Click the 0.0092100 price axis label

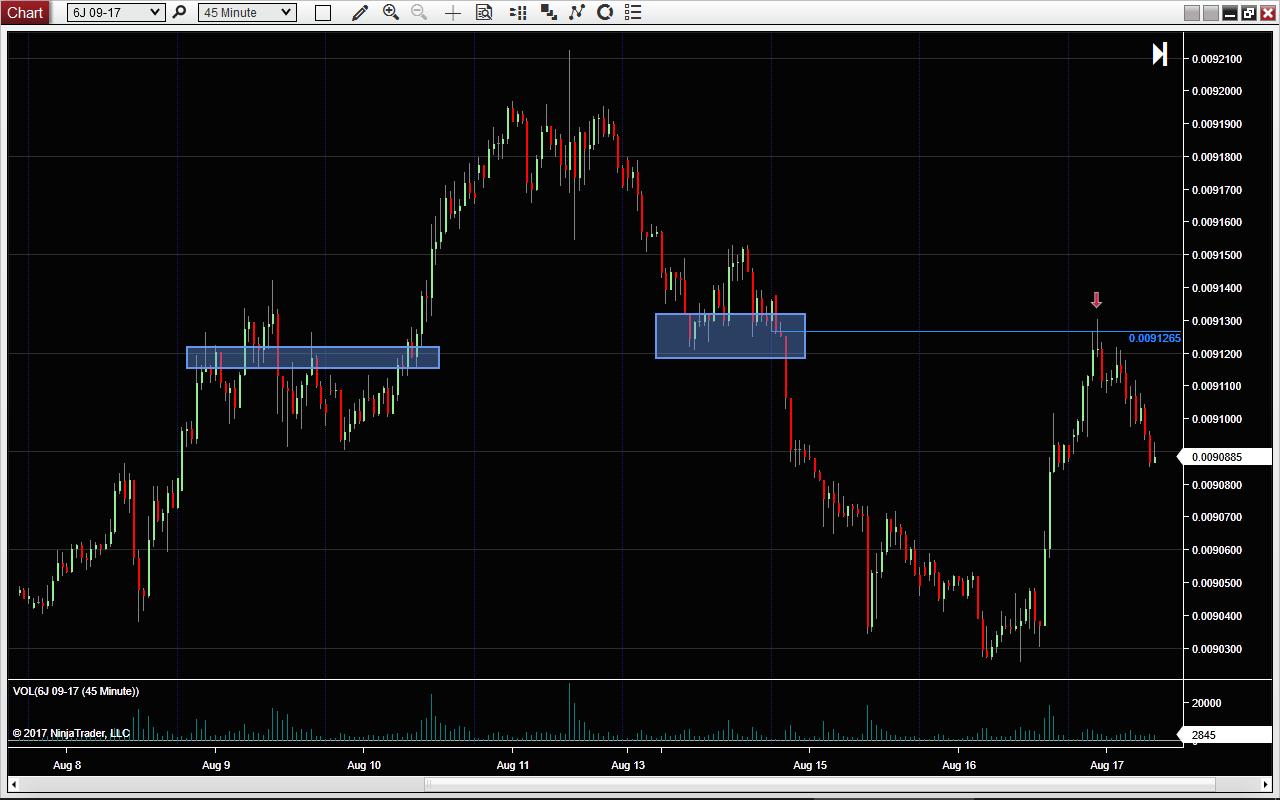click(1216, 59)
